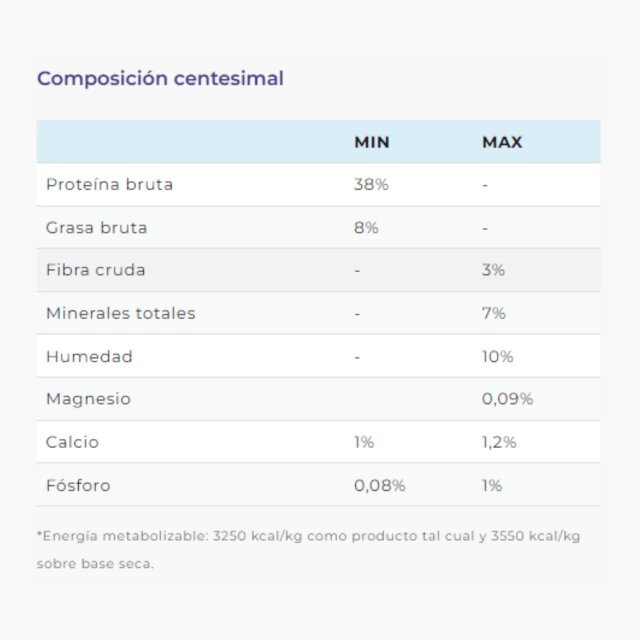Click the Fibra cruda row label
The image size is (640, 640).
pyautogui.click(x=96, y=270)
